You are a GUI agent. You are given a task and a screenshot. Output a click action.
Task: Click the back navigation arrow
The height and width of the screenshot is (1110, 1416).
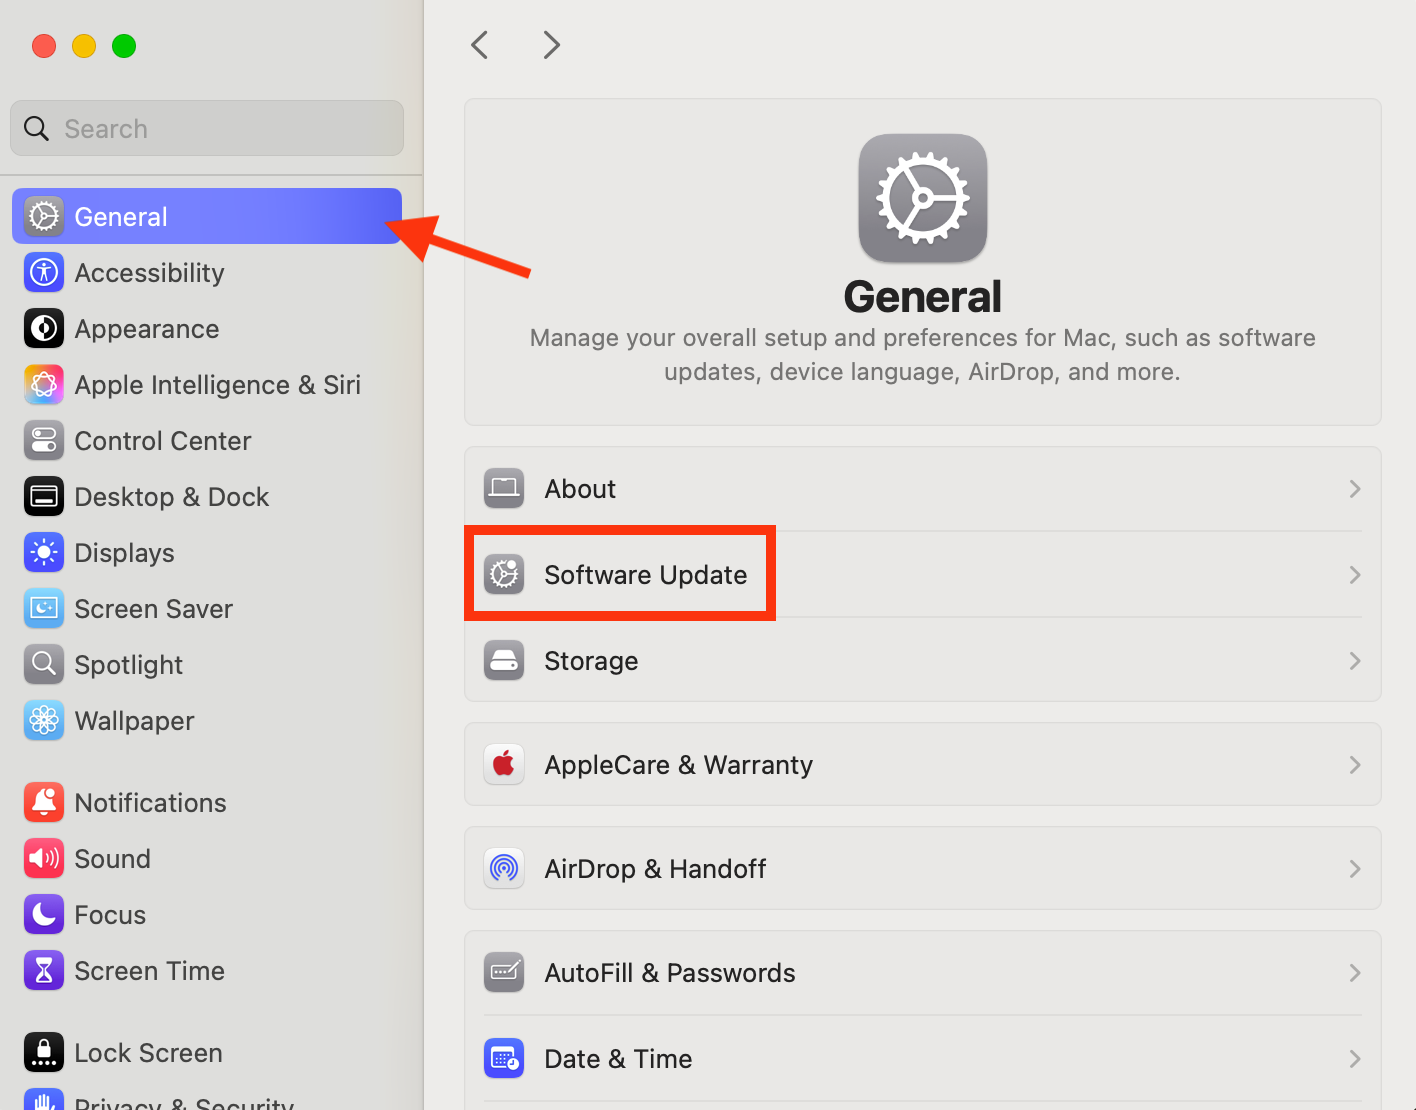click(x=479, y=44)
